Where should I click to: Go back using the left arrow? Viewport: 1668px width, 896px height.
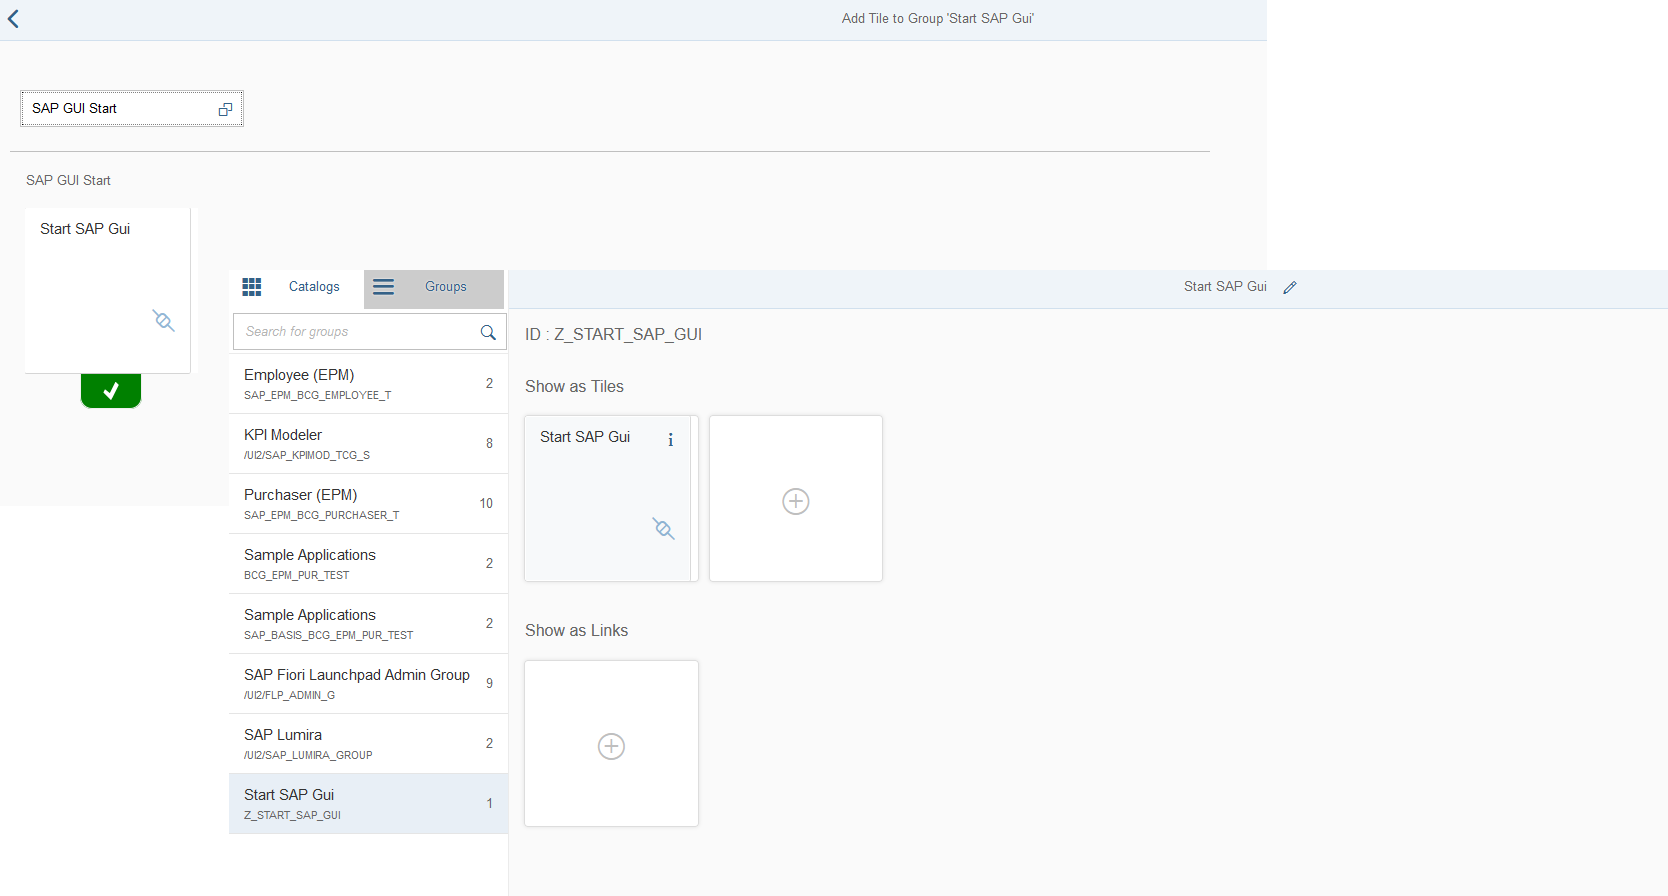(x=13, y=19)
